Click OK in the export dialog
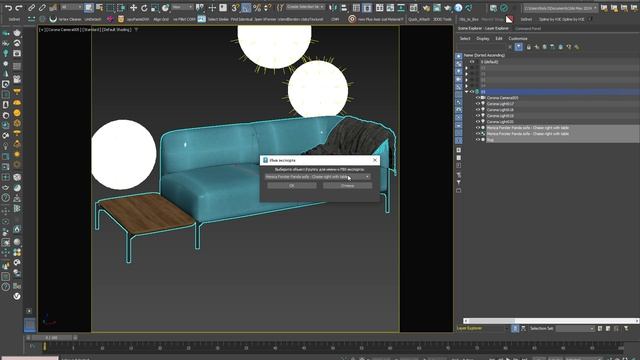Image resolution: width=640 pixels, height=360 pixels. coord(291,186)
